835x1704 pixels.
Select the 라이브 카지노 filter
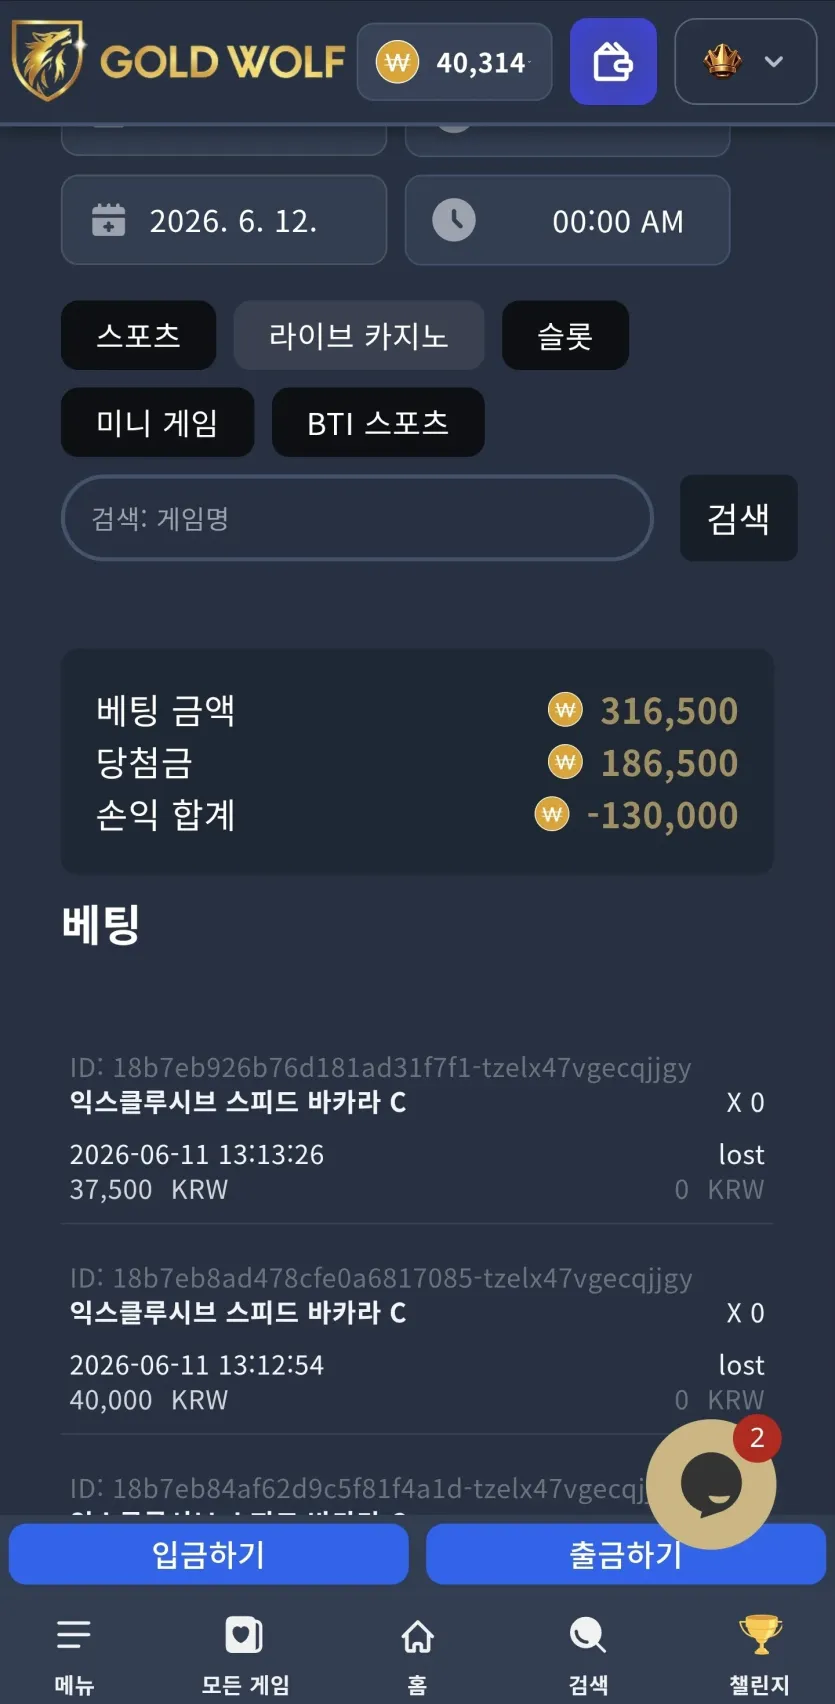358,335
